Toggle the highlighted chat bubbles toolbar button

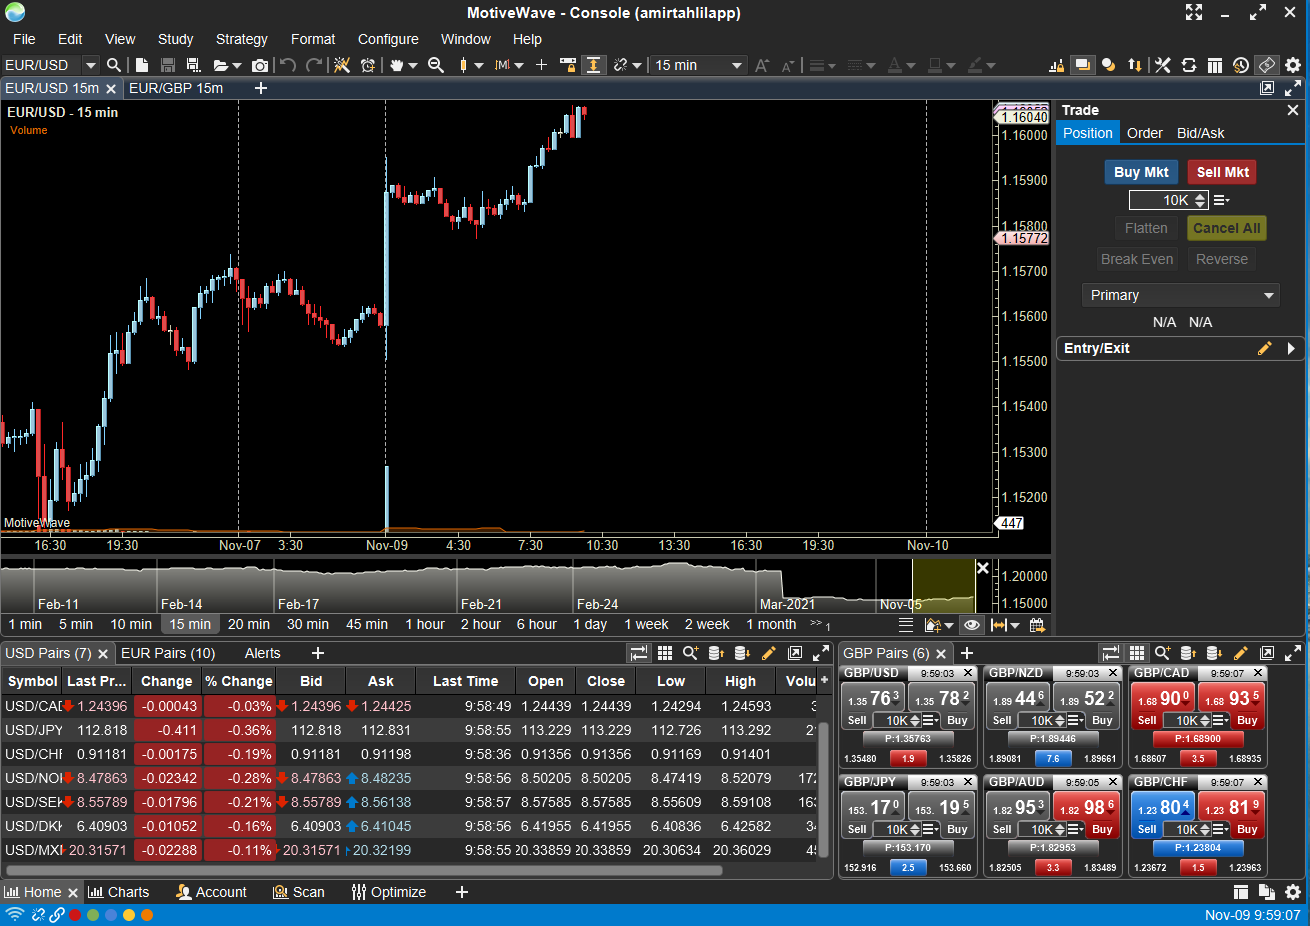[1082, 65]
